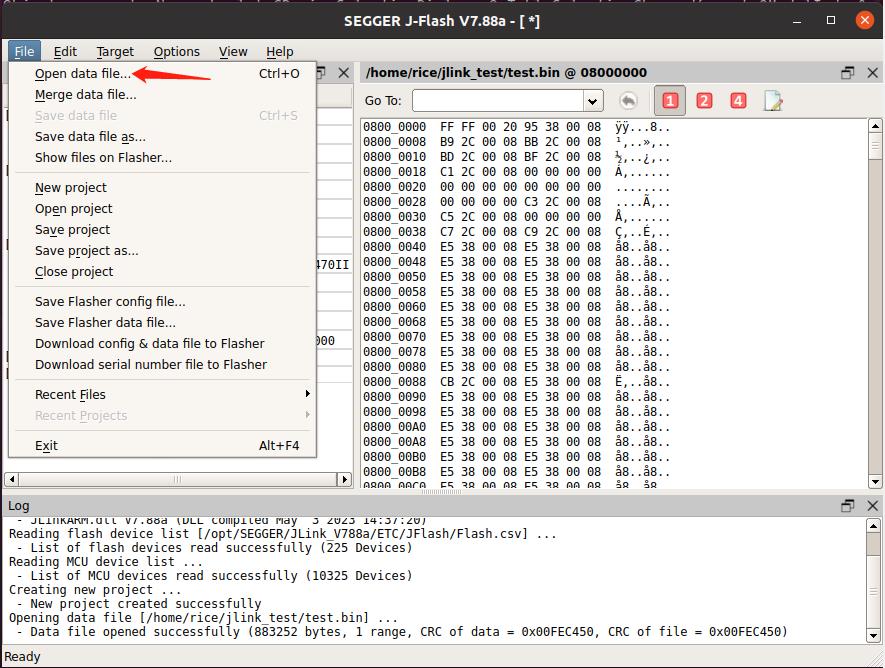
Task: Maximize the J-Flash window
Action: tap(831, 20)
